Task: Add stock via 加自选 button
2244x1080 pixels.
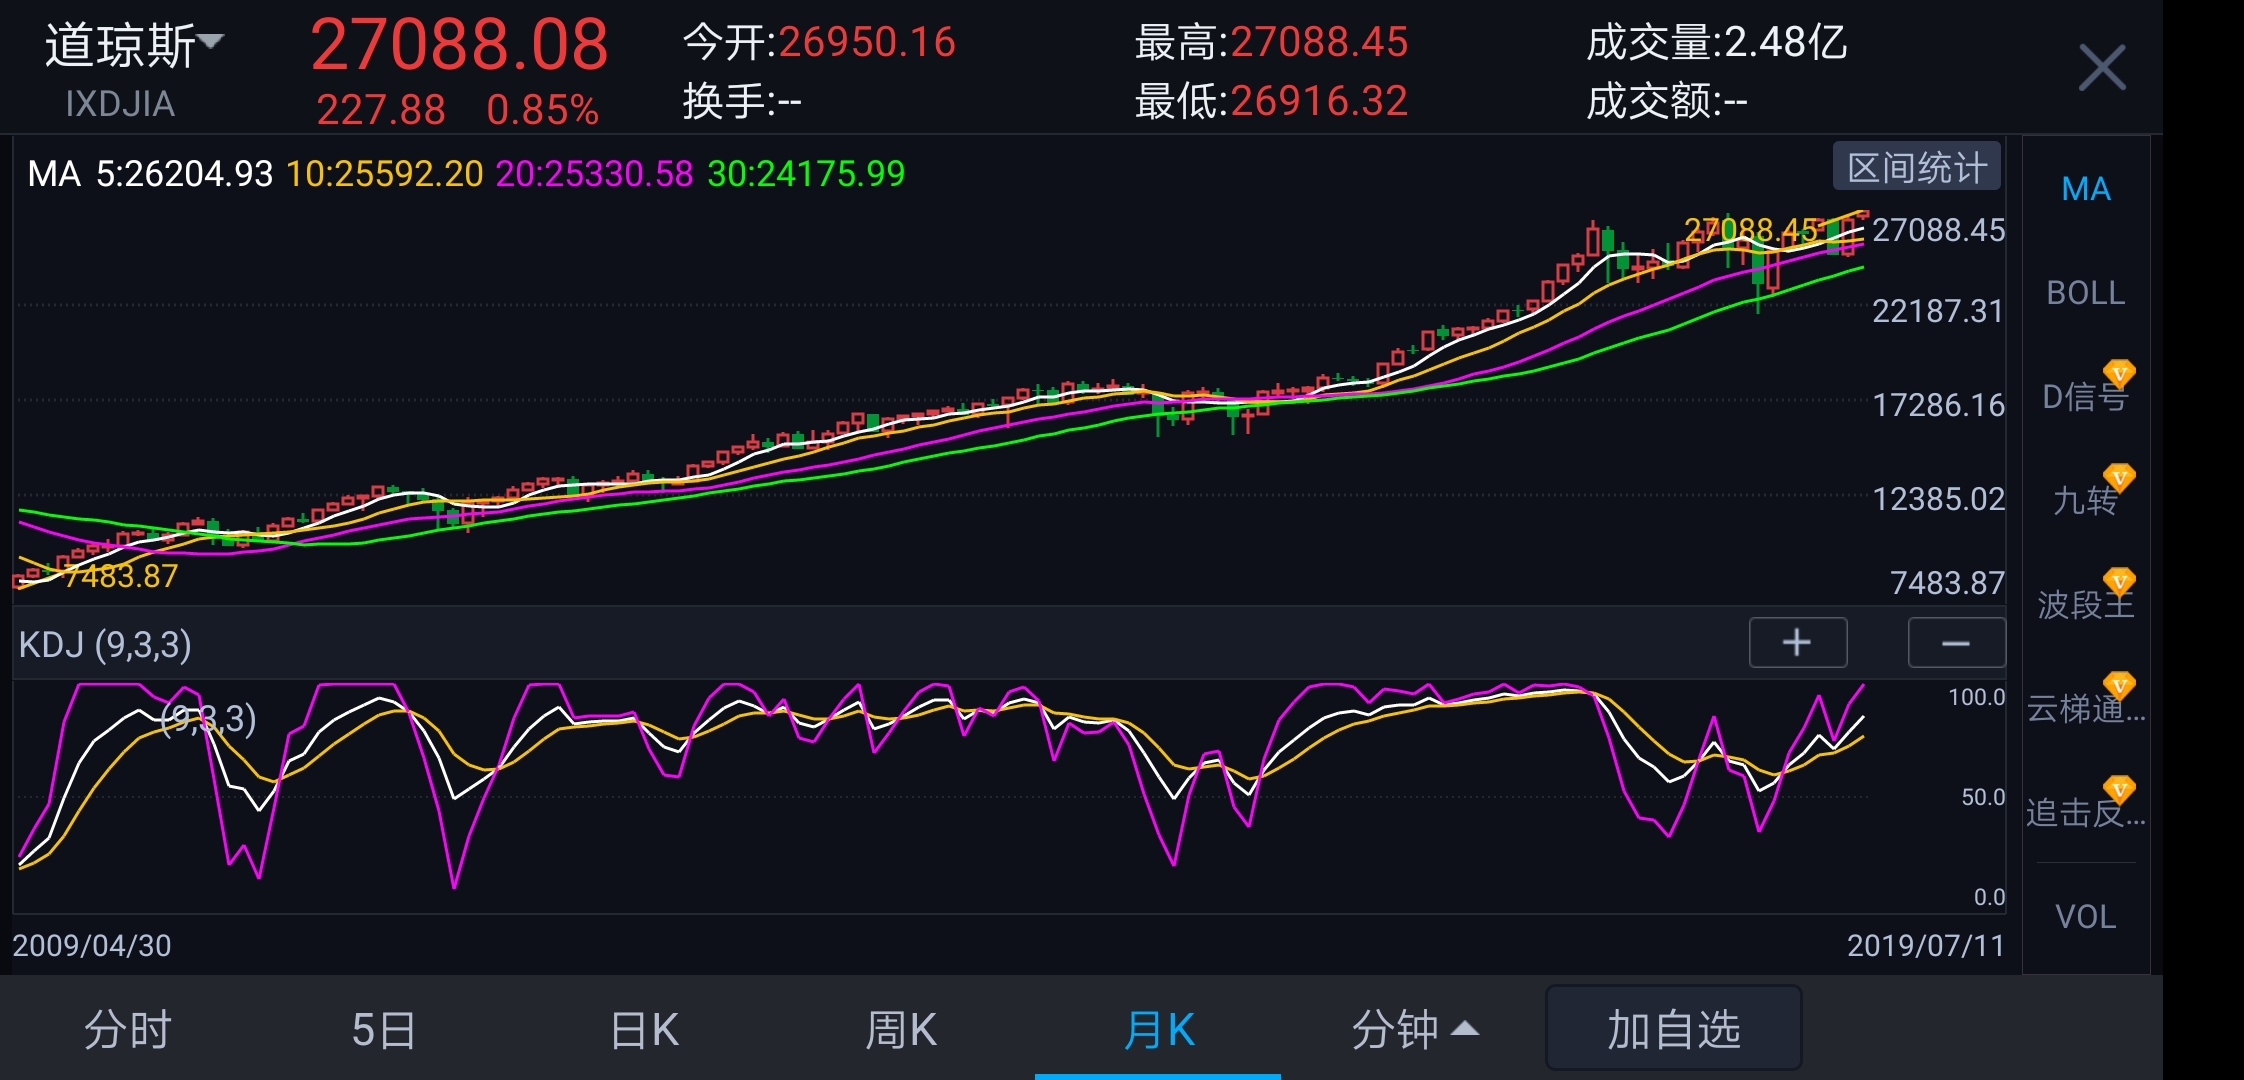Action: click(1673, 1029)
